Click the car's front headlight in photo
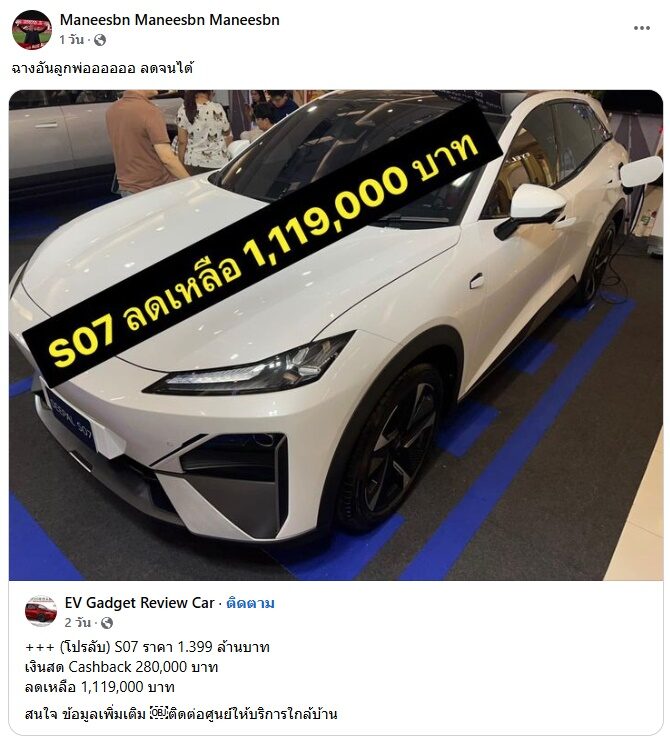Image resolution: width=670 pixels, height=744 pixels. tap(251, 369)
